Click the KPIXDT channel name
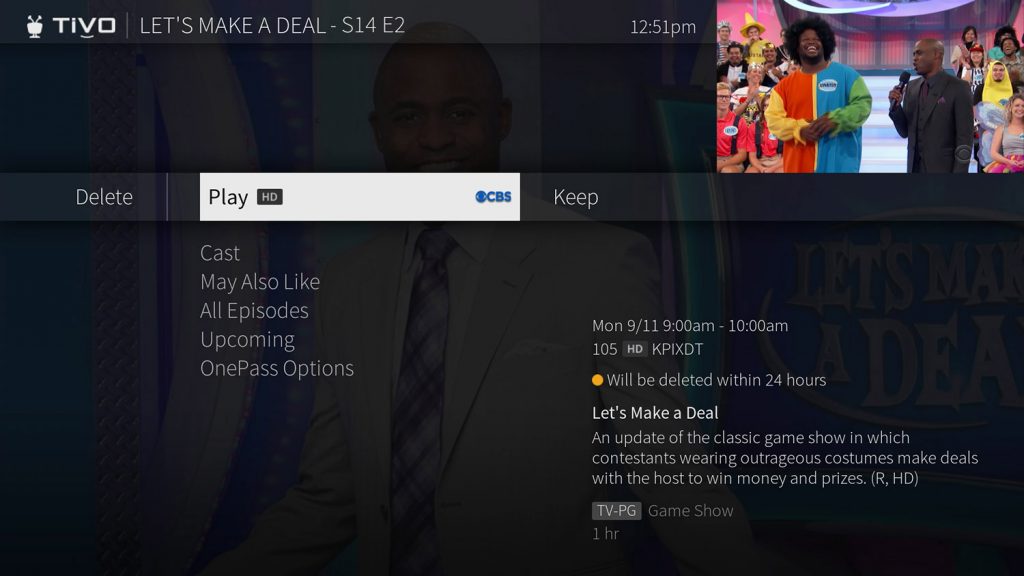 [677, 349]
